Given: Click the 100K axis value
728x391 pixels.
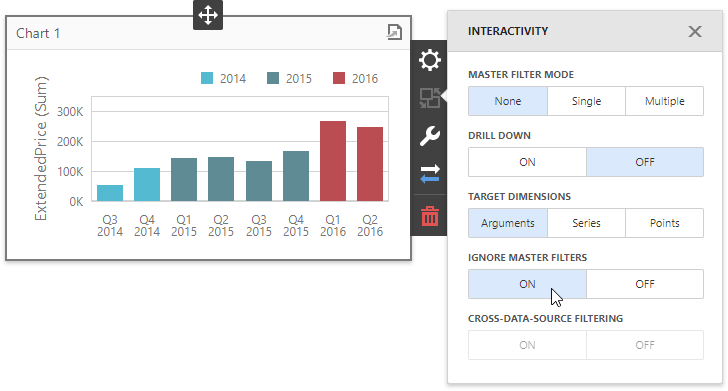Looking at the screenshot, I should point(70,172).
